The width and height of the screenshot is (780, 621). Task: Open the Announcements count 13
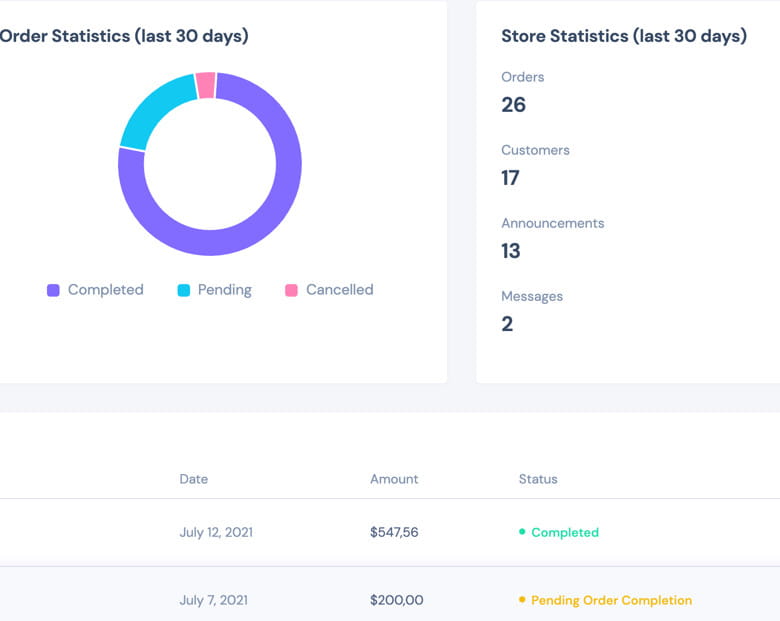510,251
